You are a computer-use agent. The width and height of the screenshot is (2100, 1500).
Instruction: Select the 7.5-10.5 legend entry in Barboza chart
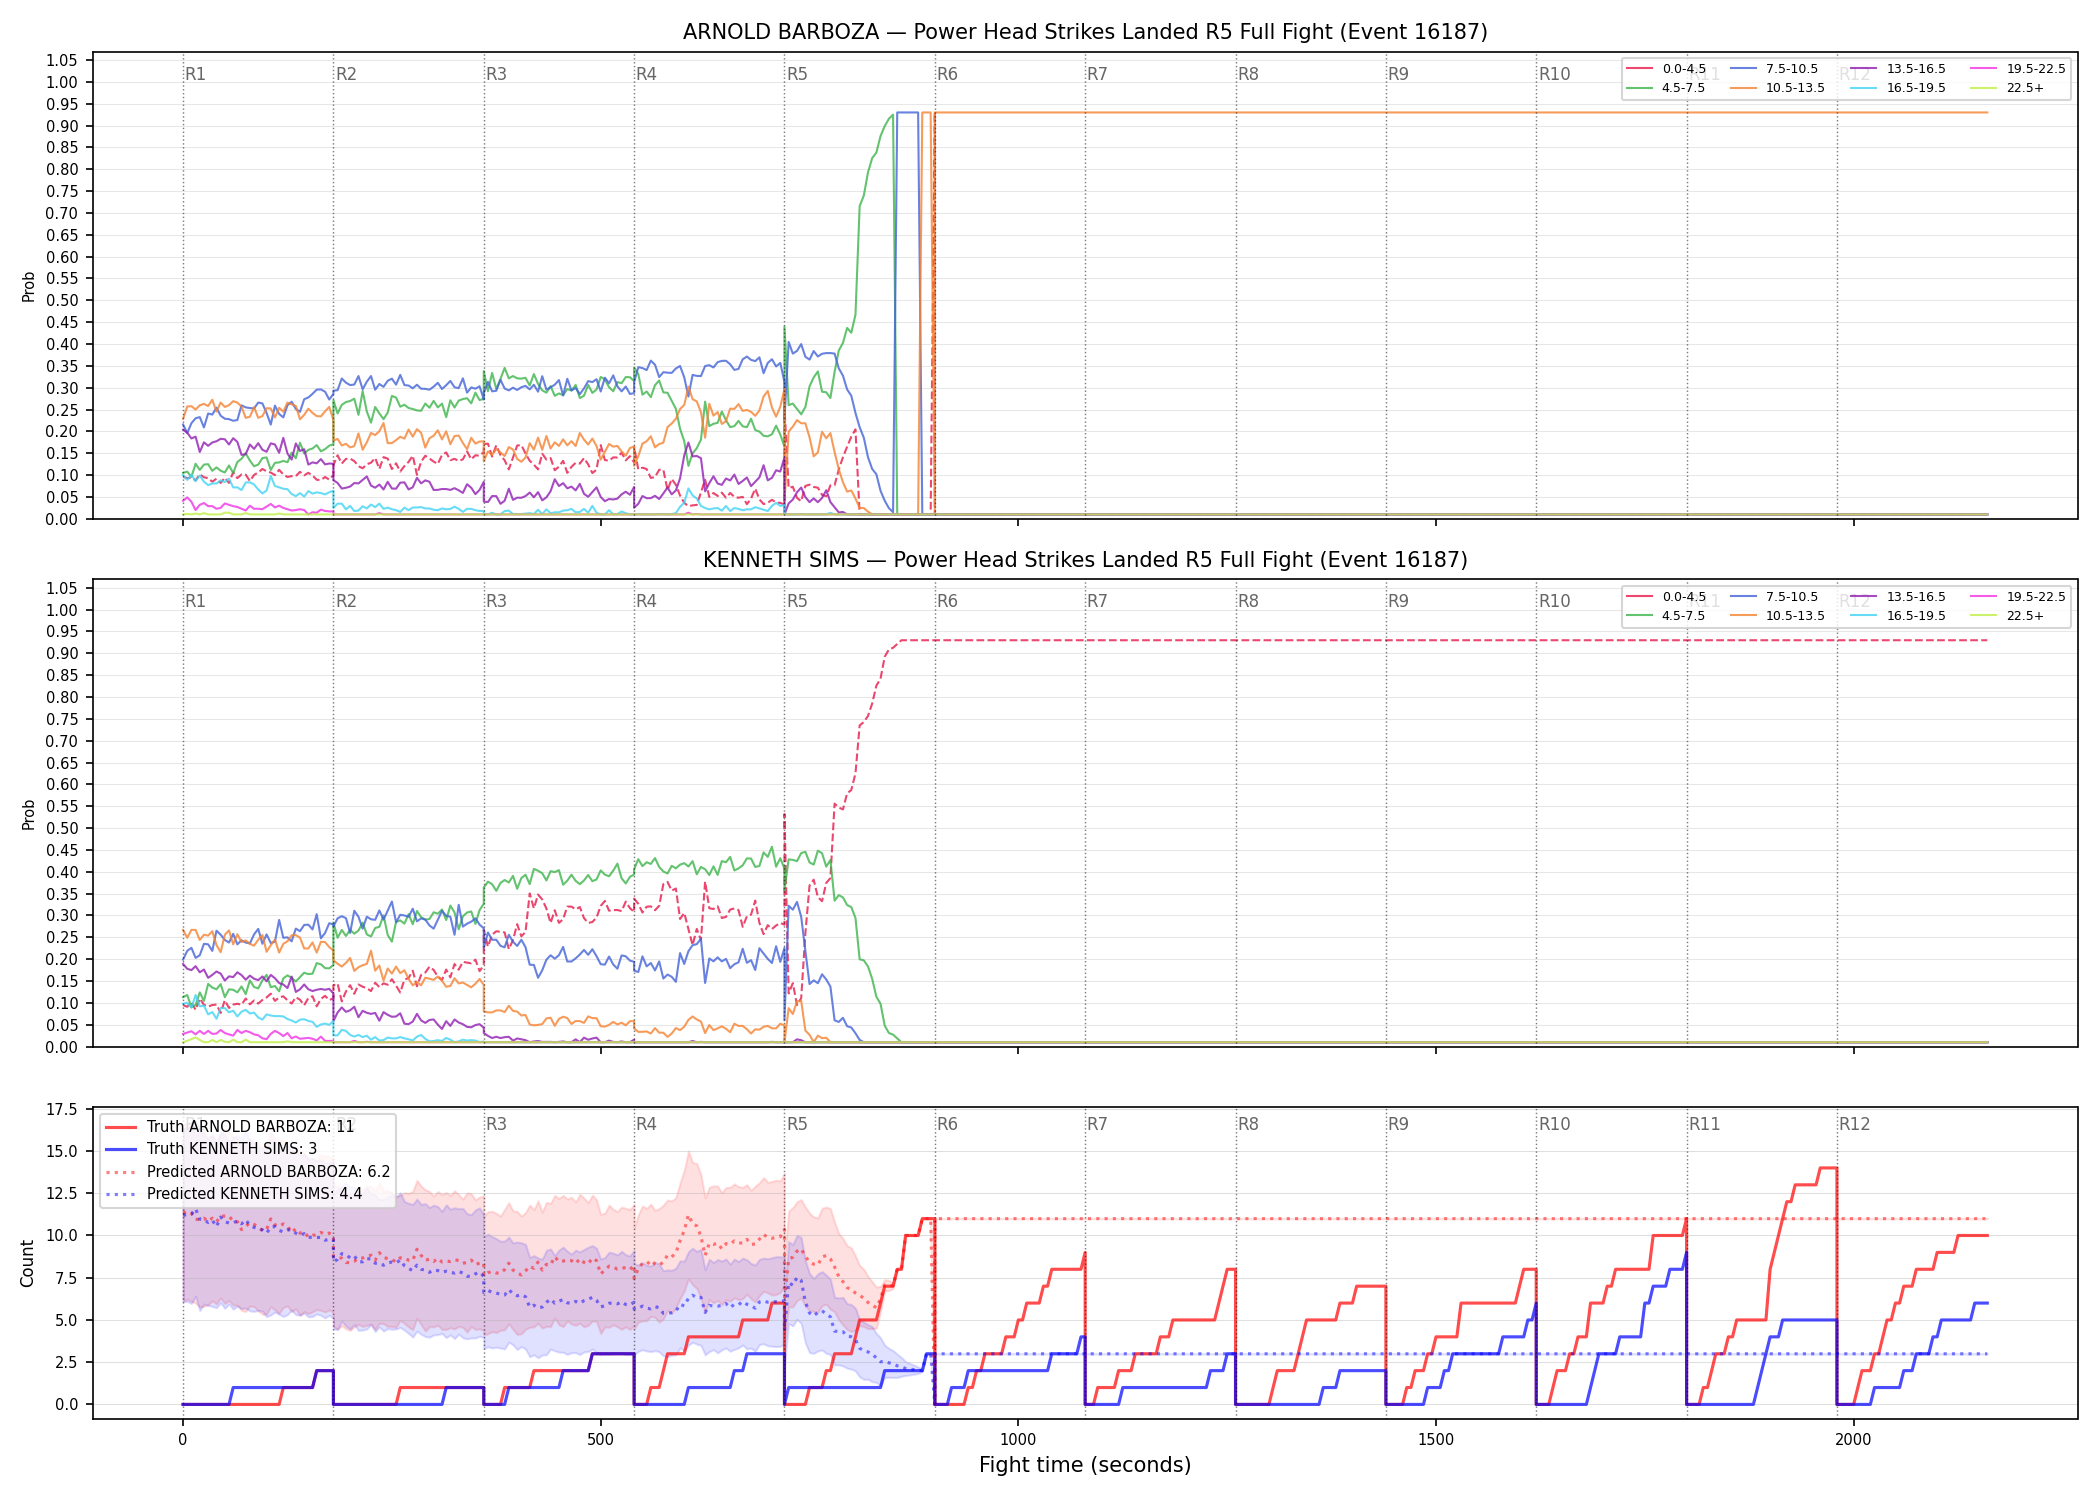[x=1774, y=69]
